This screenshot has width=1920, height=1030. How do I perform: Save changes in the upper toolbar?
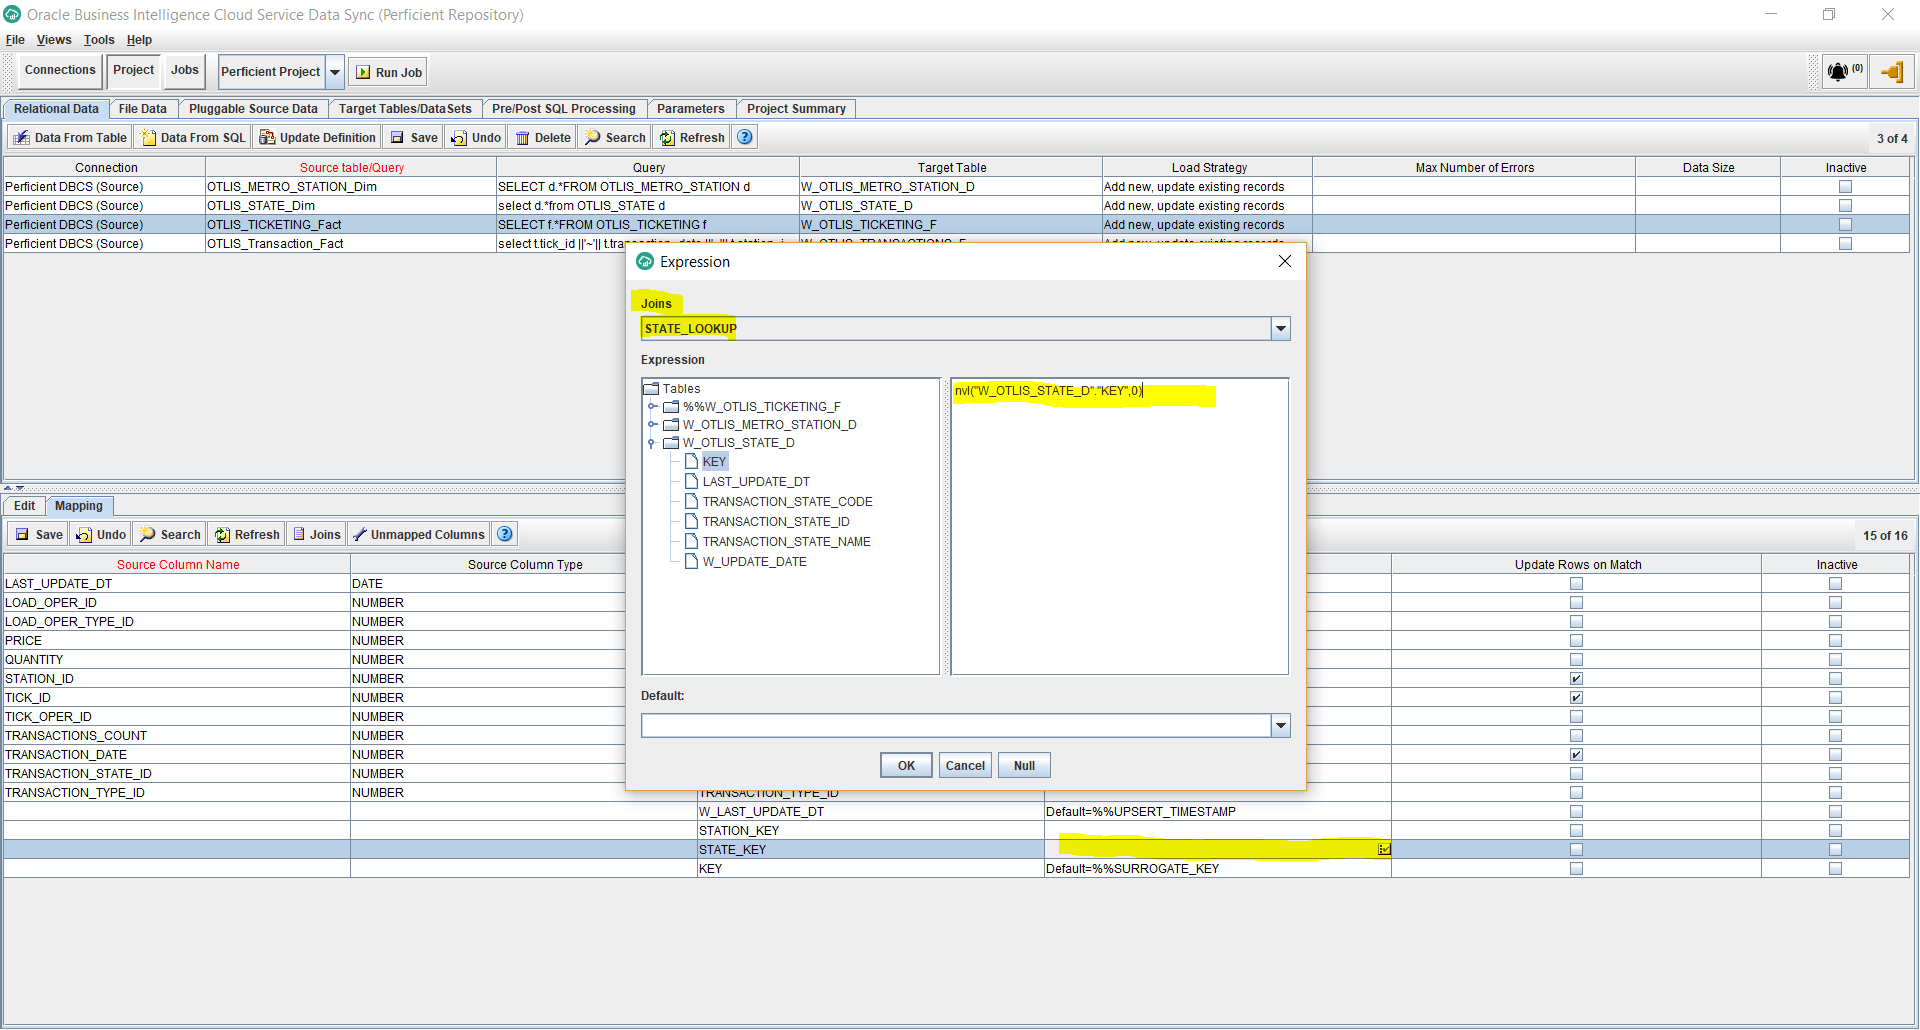coord(414,138)
